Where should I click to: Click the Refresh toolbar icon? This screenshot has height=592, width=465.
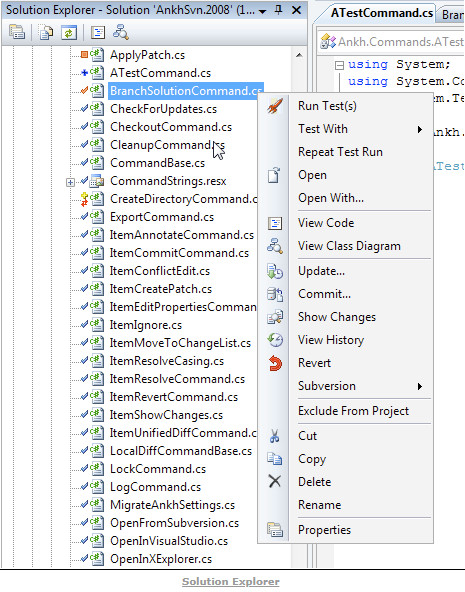pyautogui.click(x=69, y=33)
